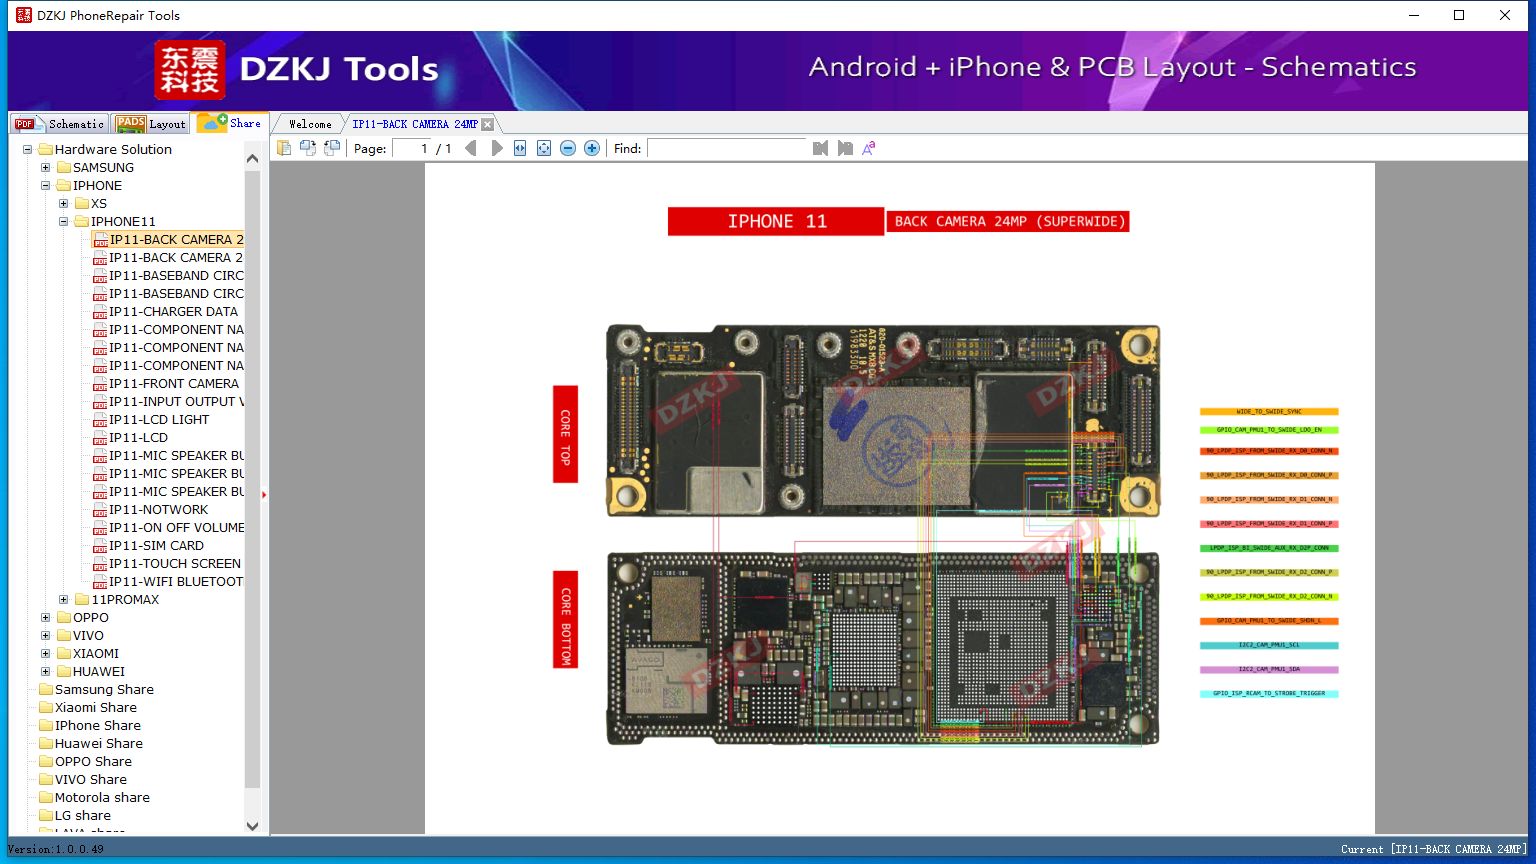Click the Find text field
The height and width of the screenshot is (864, 1536).
point(727,148)
